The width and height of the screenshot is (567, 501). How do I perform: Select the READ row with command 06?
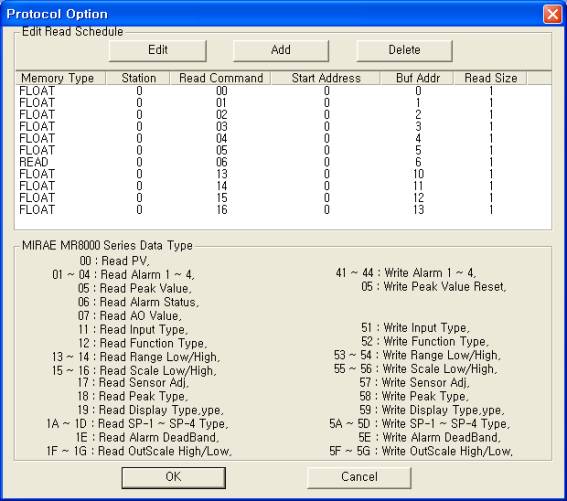pyautogui.click(x=284, y=162)
